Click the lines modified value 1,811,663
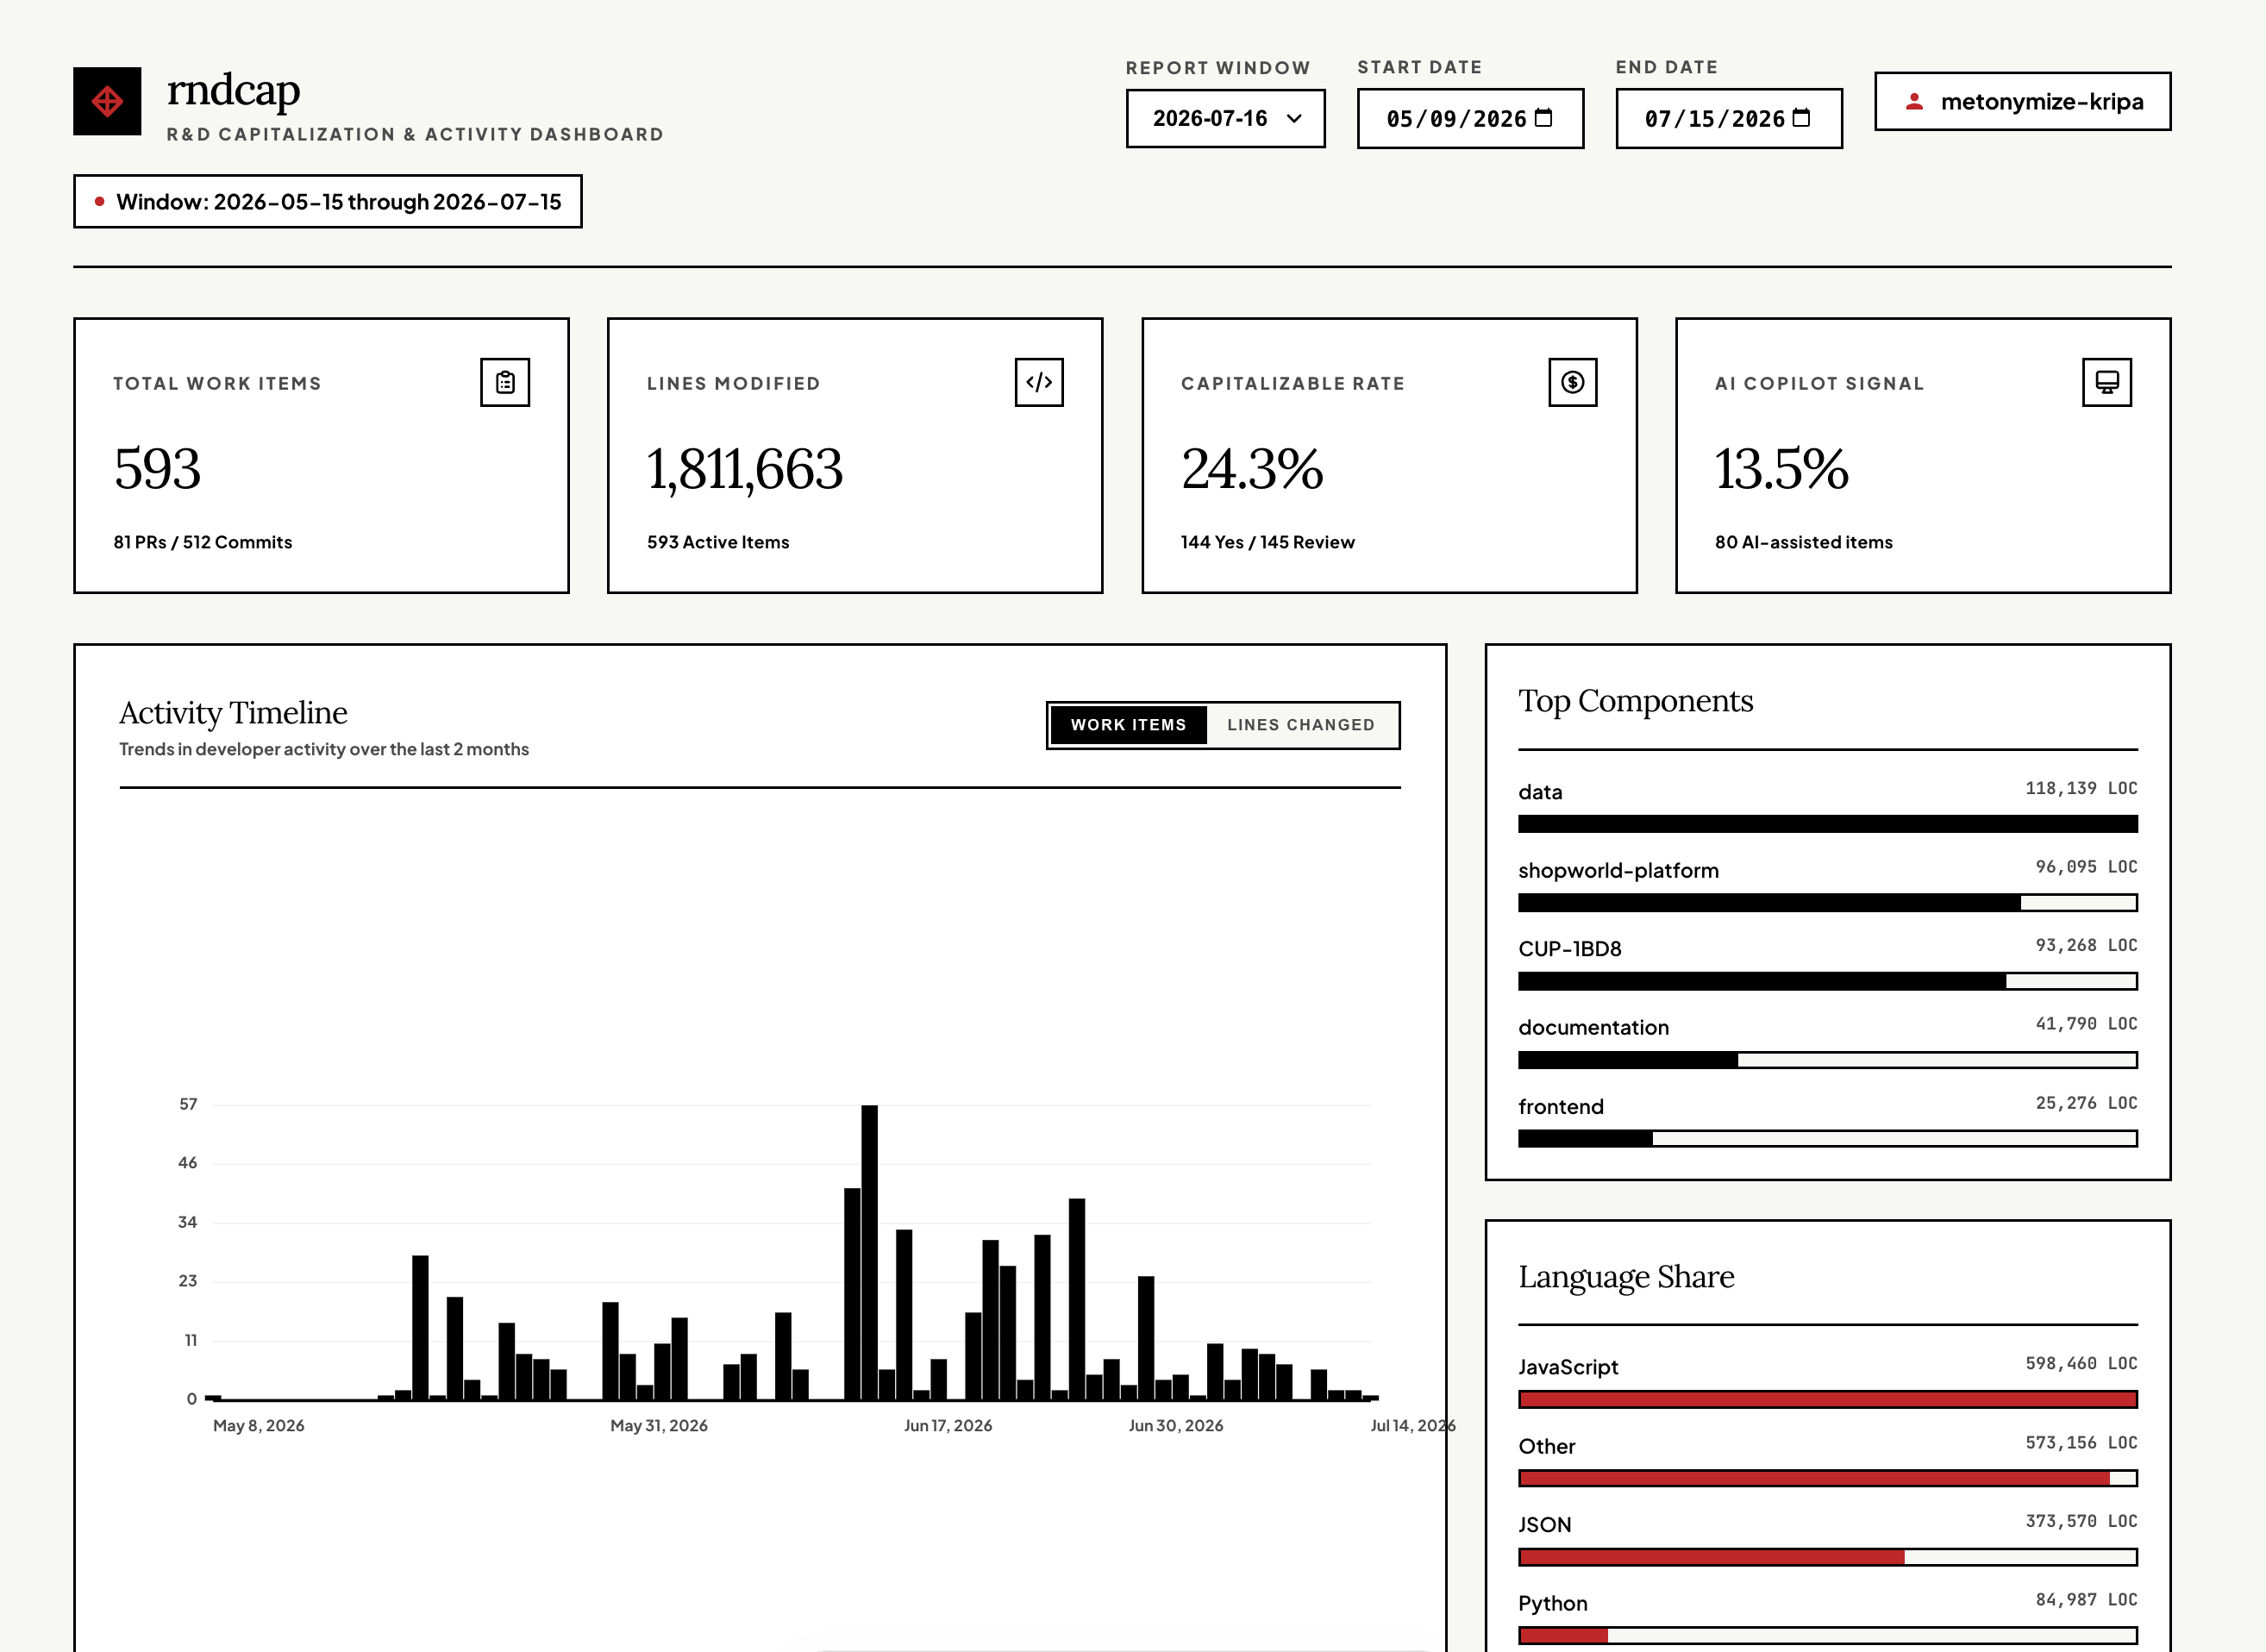Viewport: 2266px width, 1652px height. tap(745, 468)
